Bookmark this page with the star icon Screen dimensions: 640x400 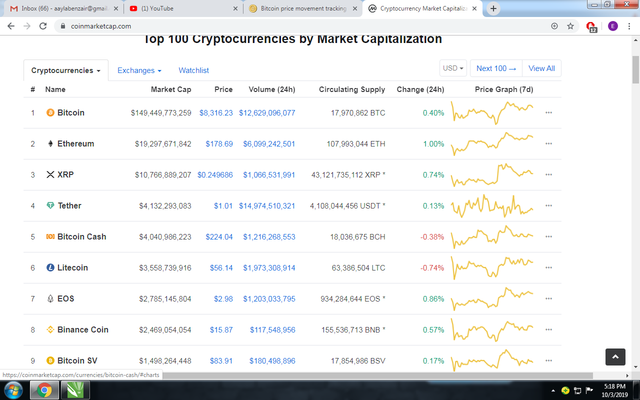point(570,26)
